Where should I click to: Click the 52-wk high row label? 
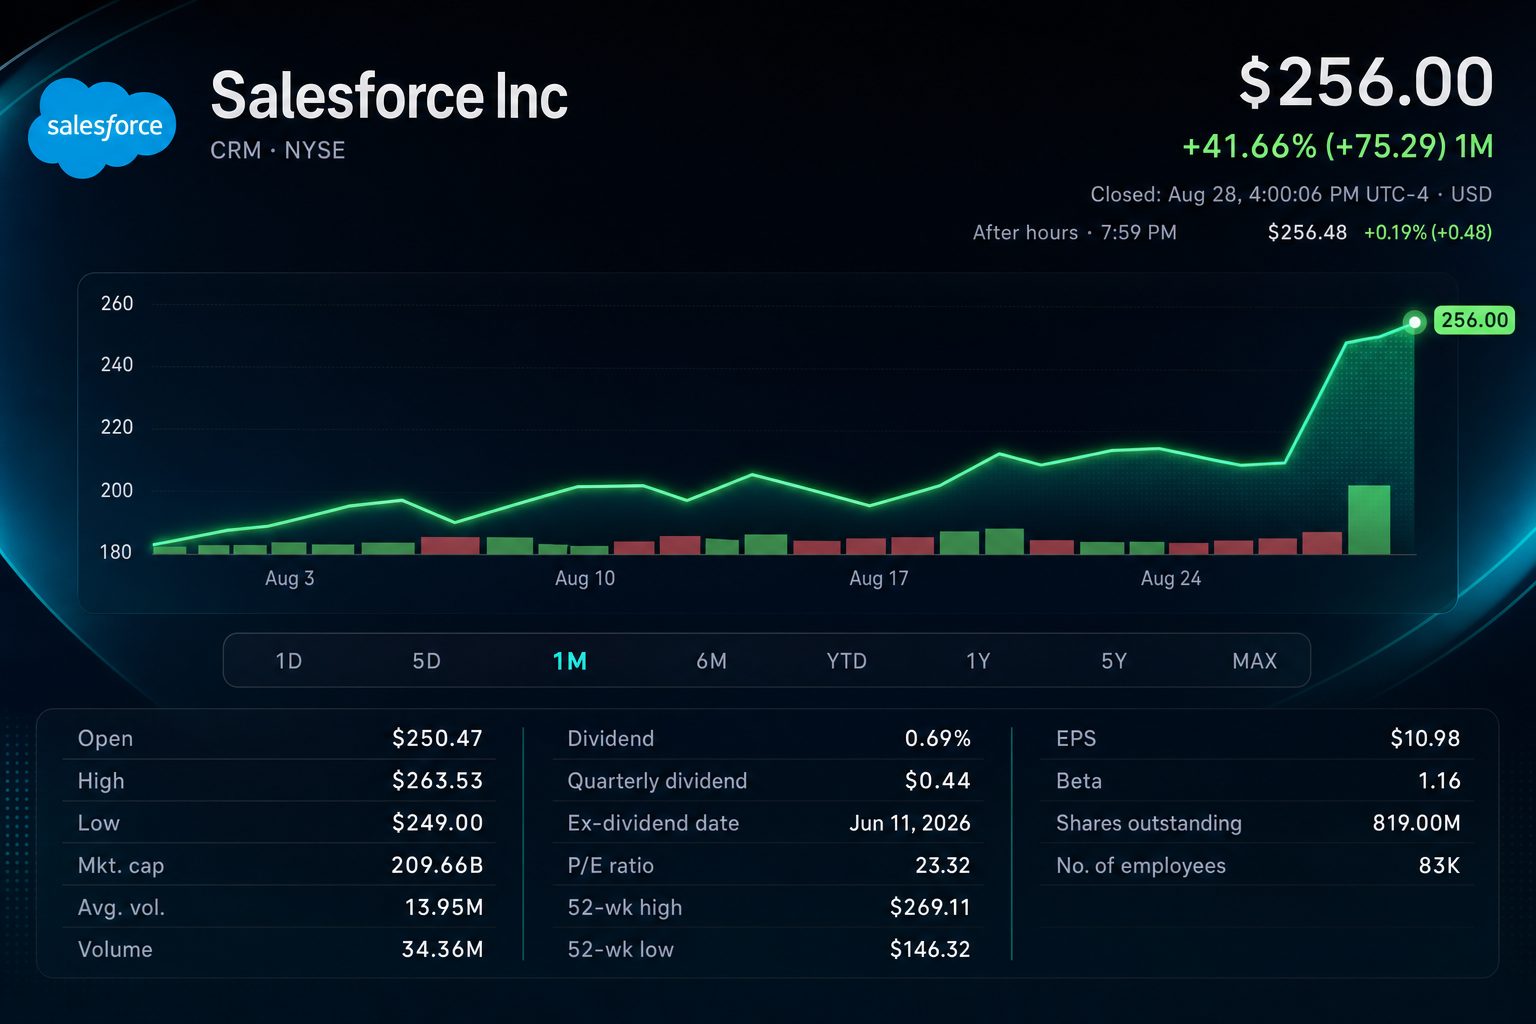625,908
